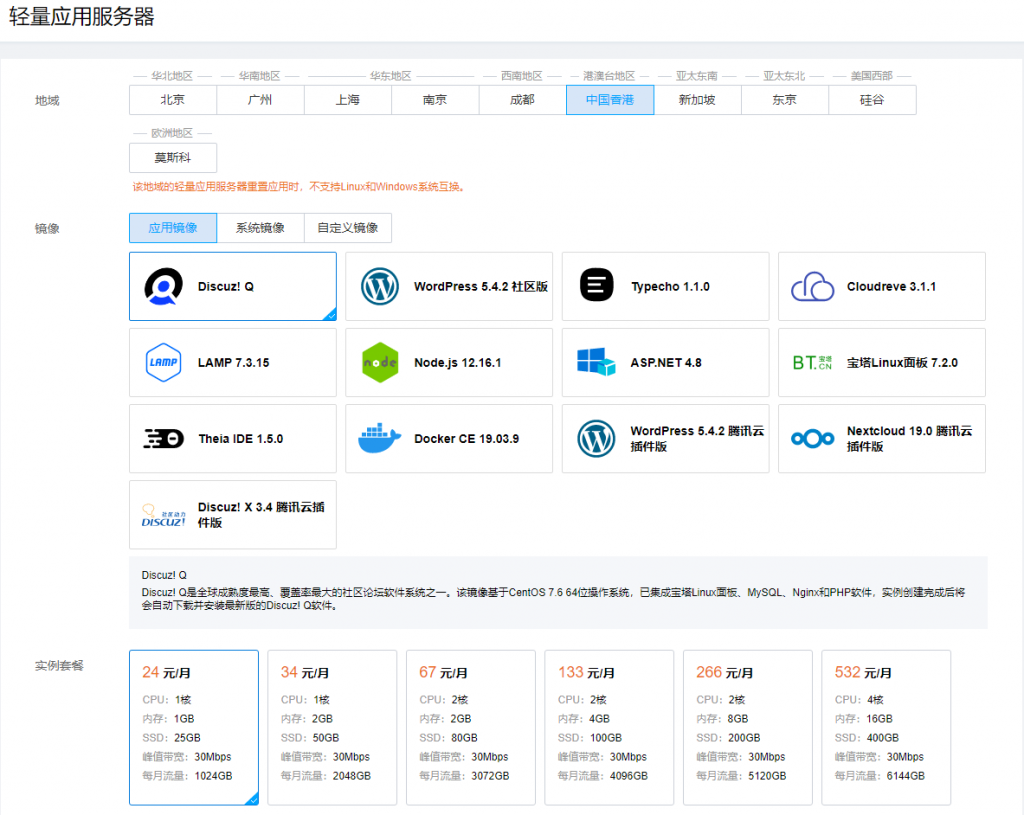
Task: Pick the 133 元/月 package with 4GB memory
Action: [608, 727]
